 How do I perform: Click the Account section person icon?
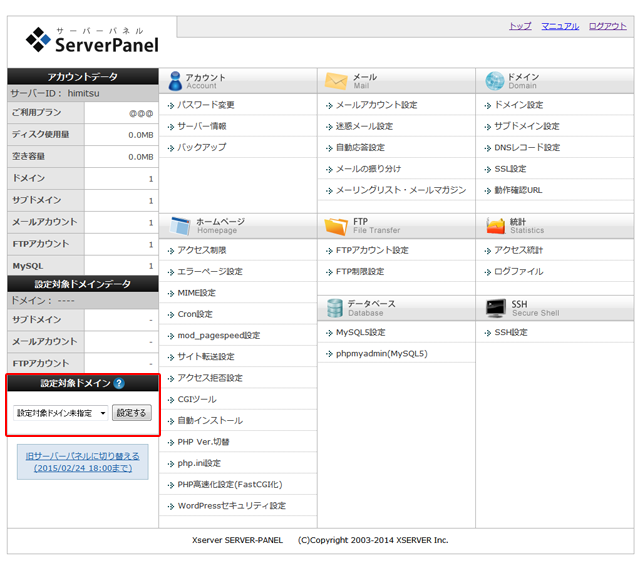pyautogui.click(x=175, y=81)
